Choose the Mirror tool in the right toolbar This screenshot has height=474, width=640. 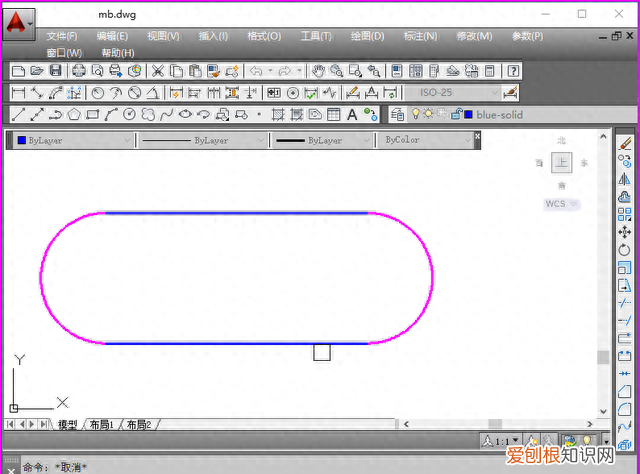(625, 179)
